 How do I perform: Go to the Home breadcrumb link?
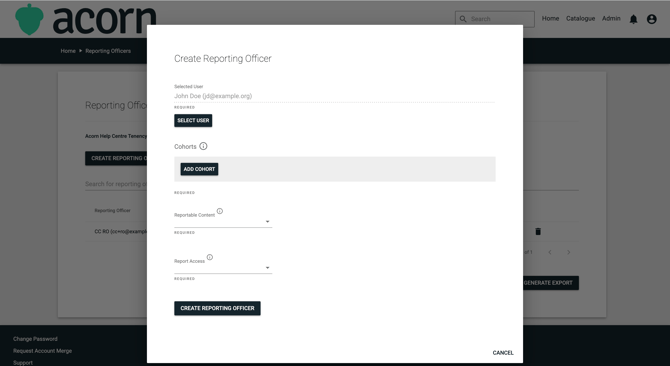click(x=68, y=51)
